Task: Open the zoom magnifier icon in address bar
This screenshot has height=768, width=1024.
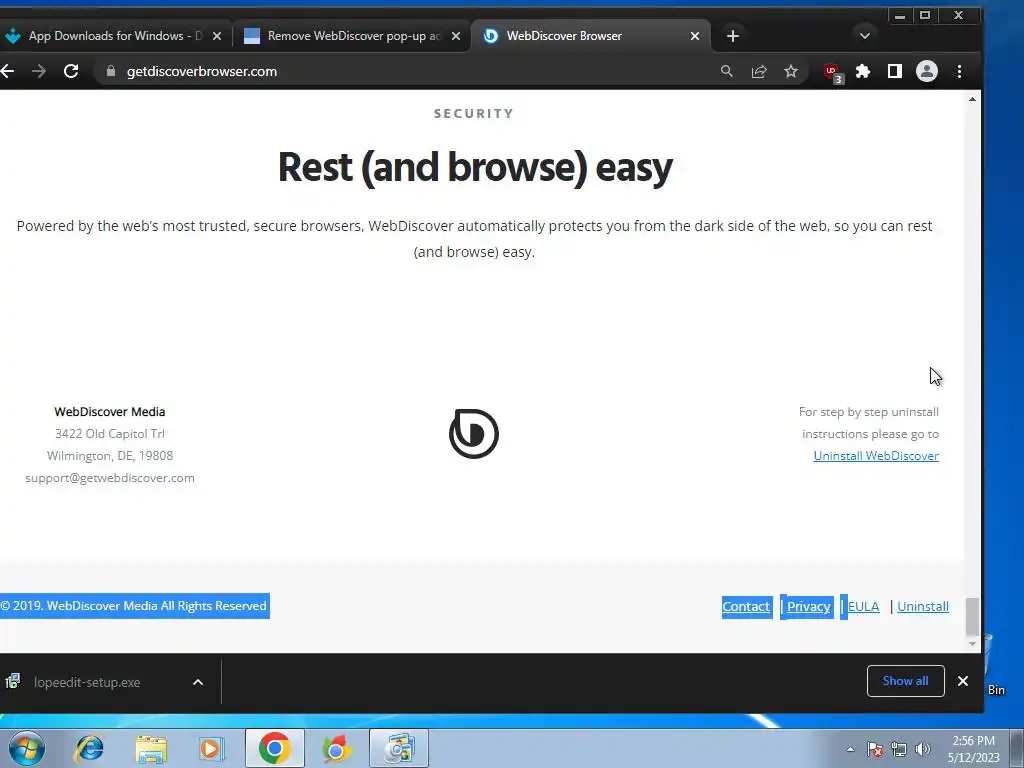Action: coord(726,71)
